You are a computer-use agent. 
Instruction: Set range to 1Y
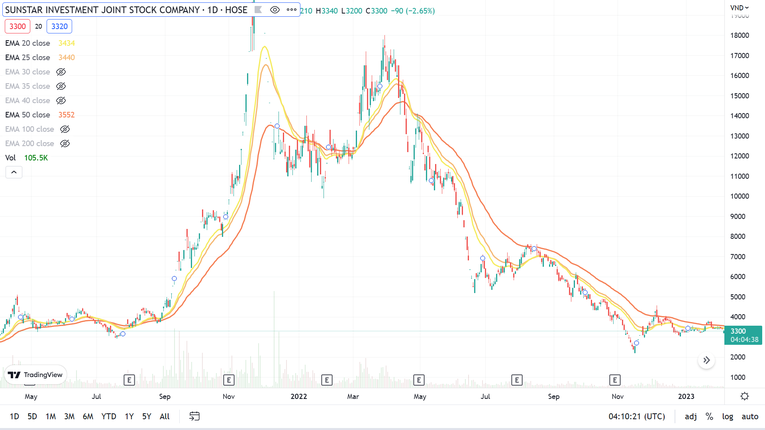[129, 416]
